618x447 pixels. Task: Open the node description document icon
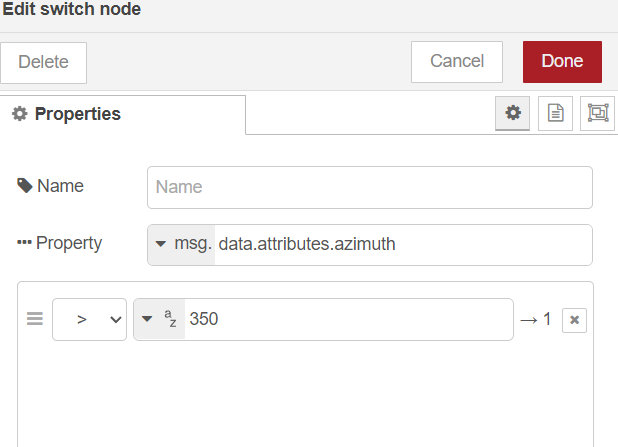click(555, 113)
